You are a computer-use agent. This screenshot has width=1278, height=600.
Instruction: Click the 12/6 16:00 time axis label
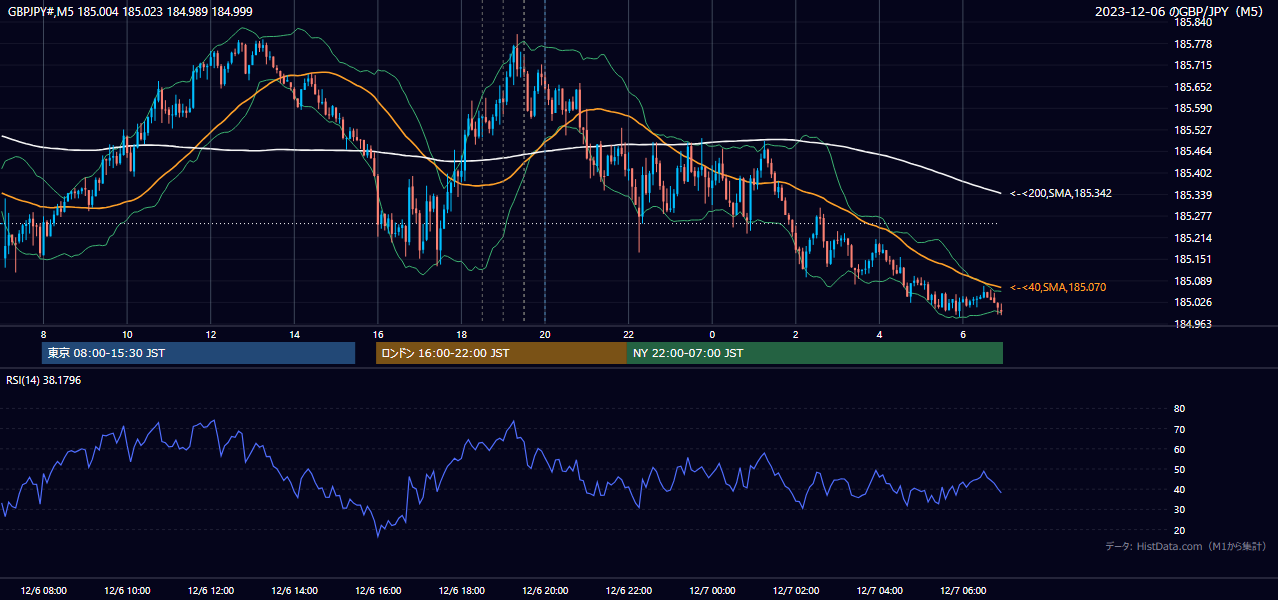point(377,590)
